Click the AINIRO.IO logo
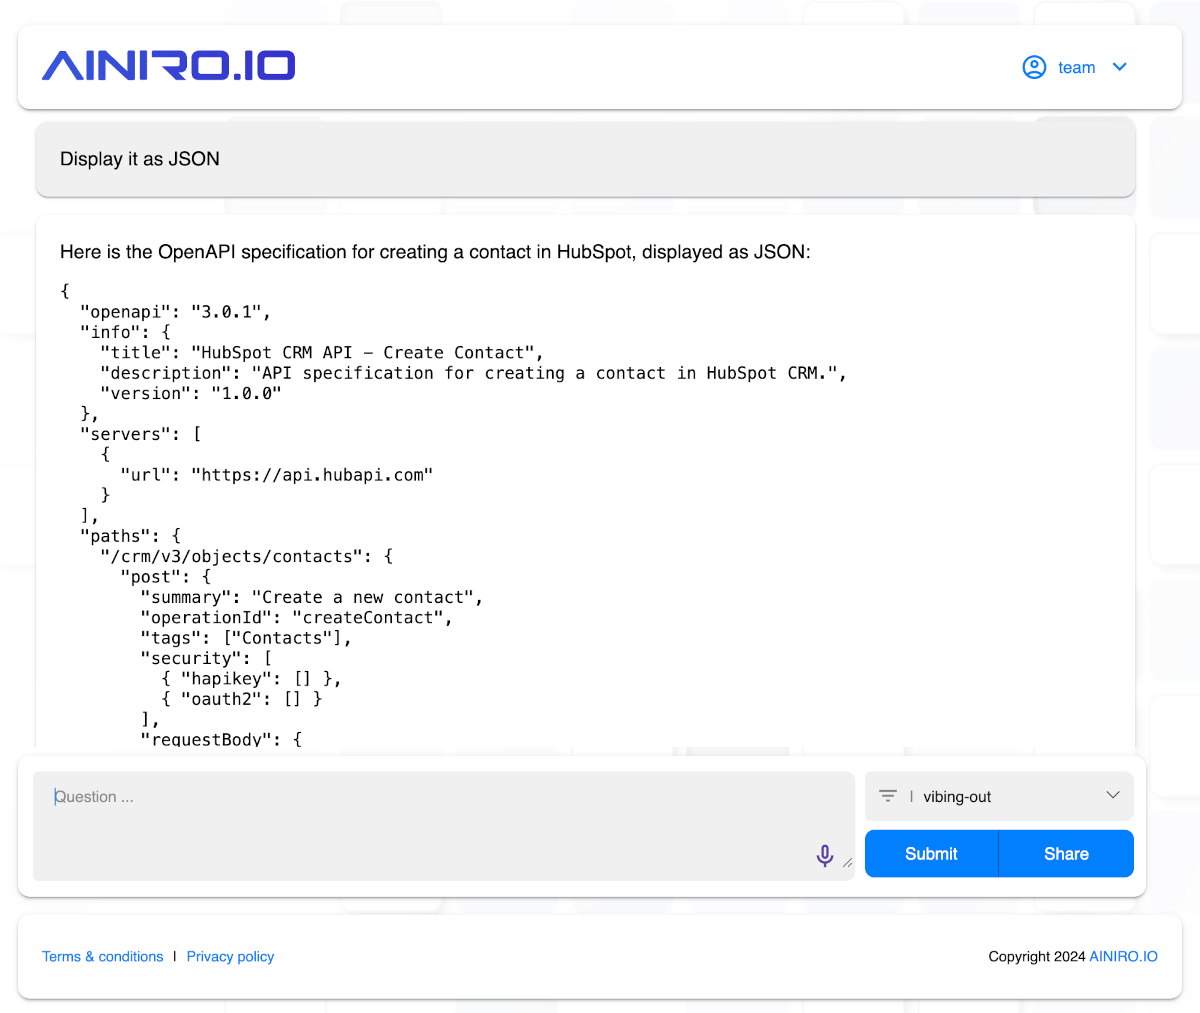The height and width of the screenshot is (1013, 1200). 168,66
